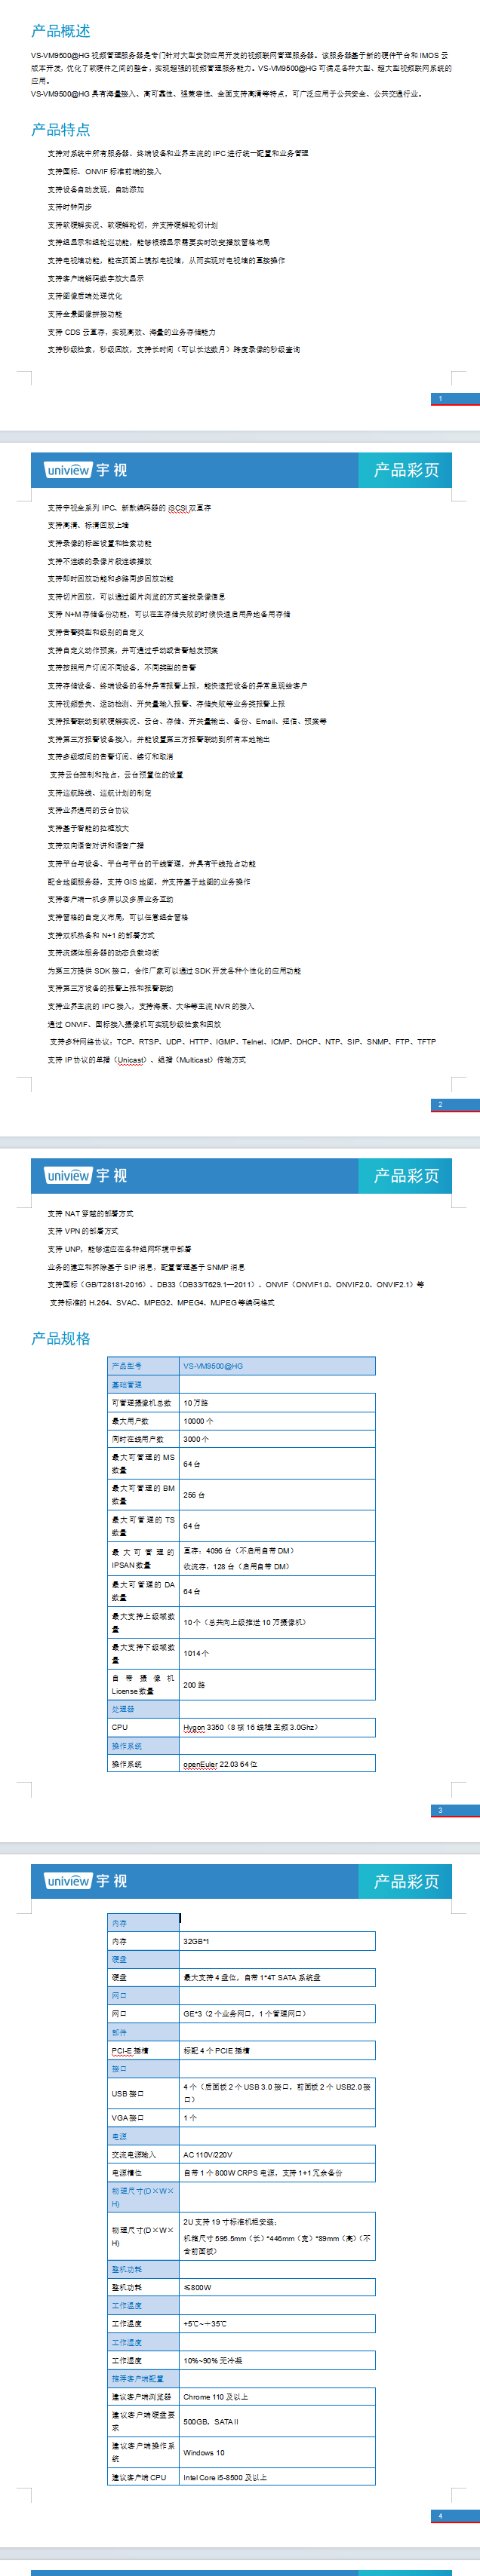Select the page number 4 badge

[x=455, y=2516]
